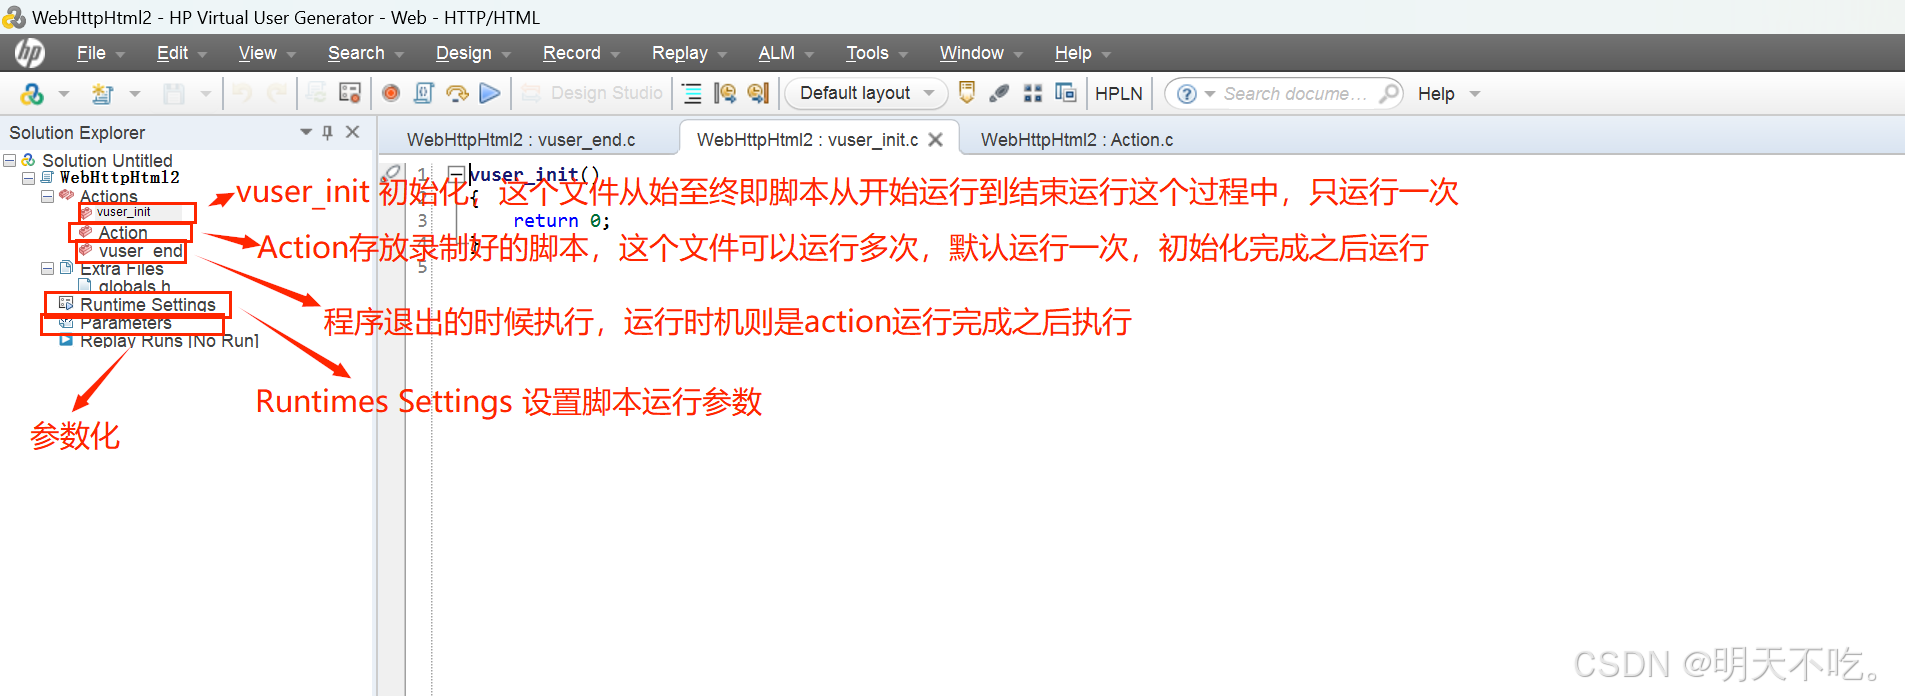Close the Solution Explorer panel
The height and width of the screenshot is (696, 1905).
(x=352, y=132)
